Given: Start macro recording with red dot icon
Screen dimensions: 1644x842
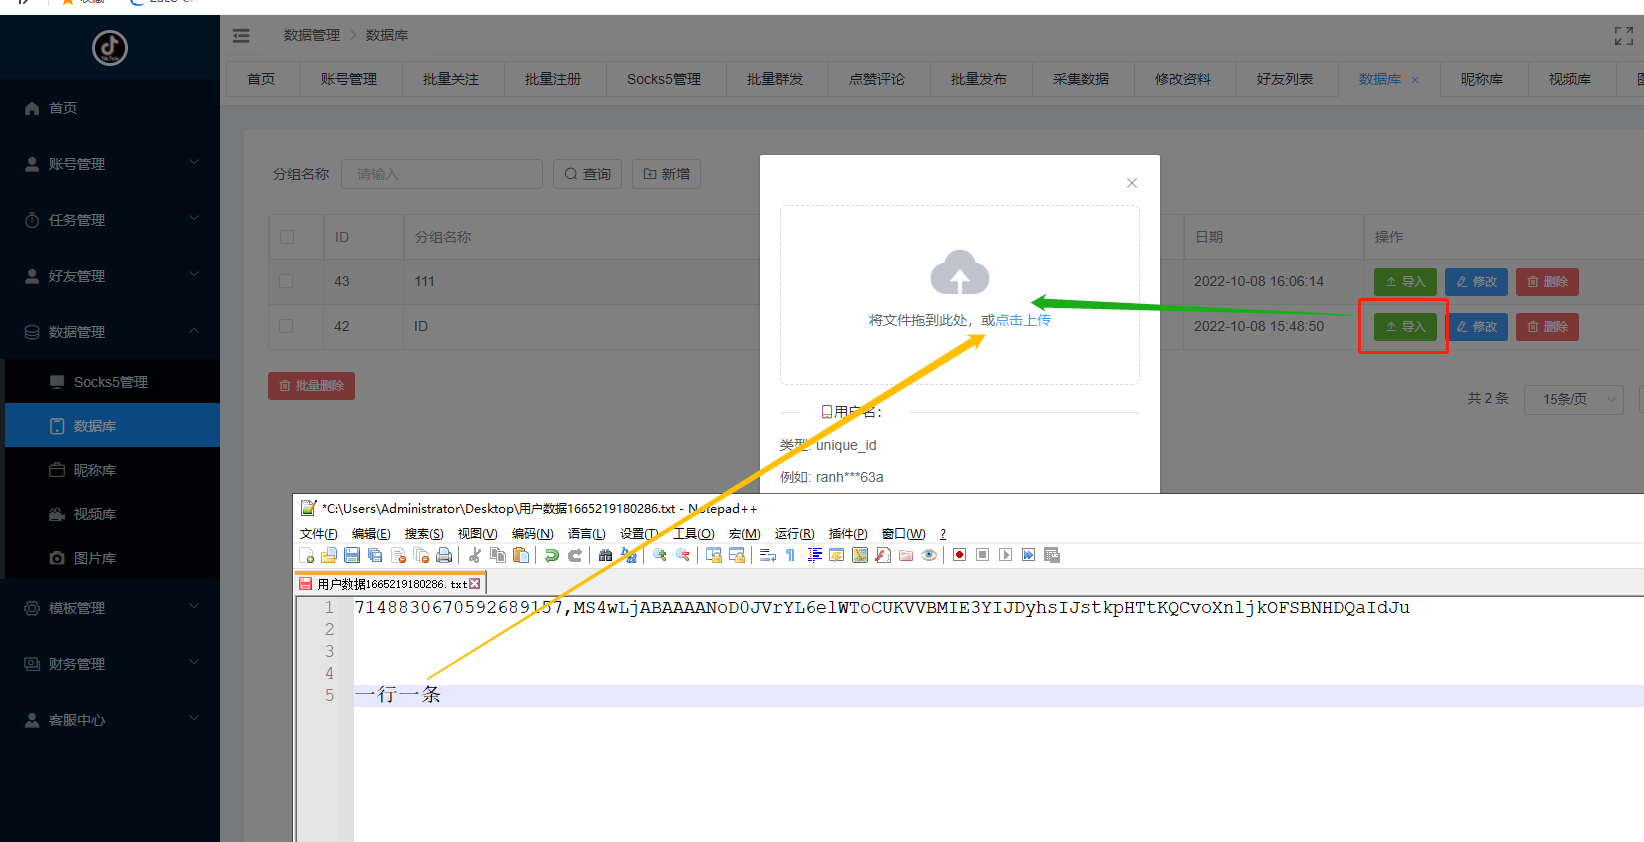Looking at the screenshot, I should pos(959,556).
